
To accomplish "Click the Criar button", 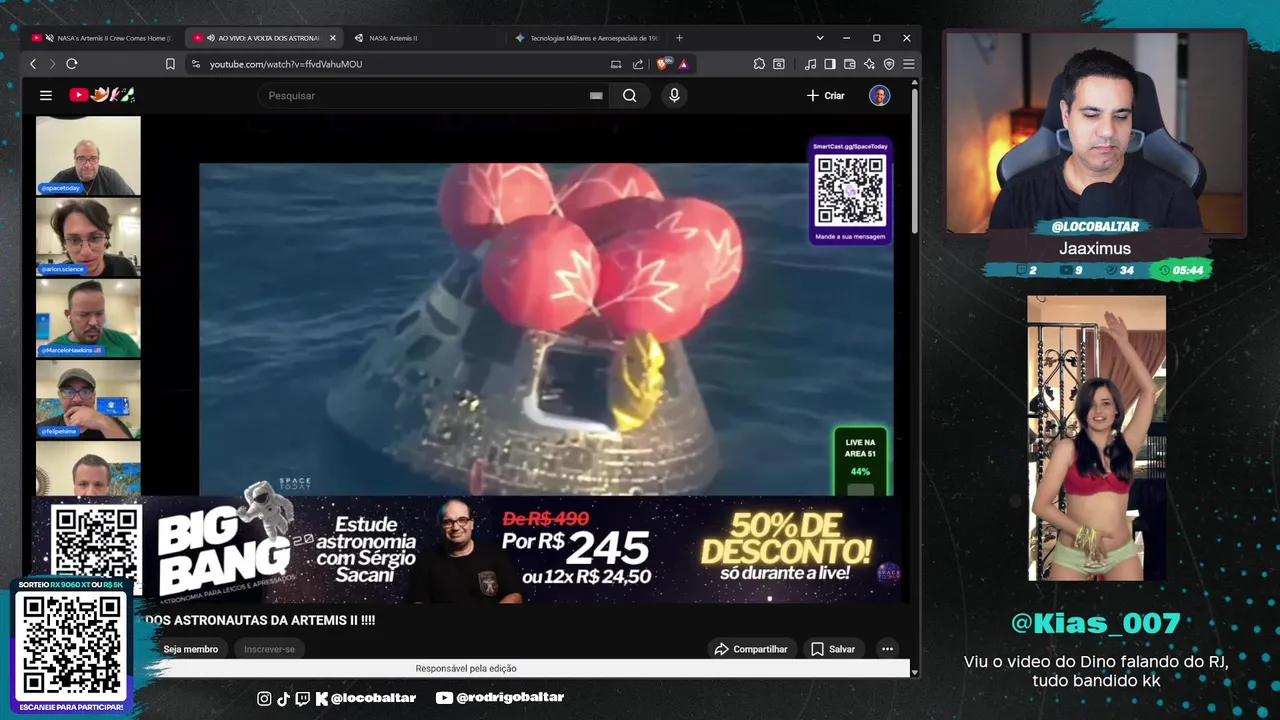I will pos(826,95).
